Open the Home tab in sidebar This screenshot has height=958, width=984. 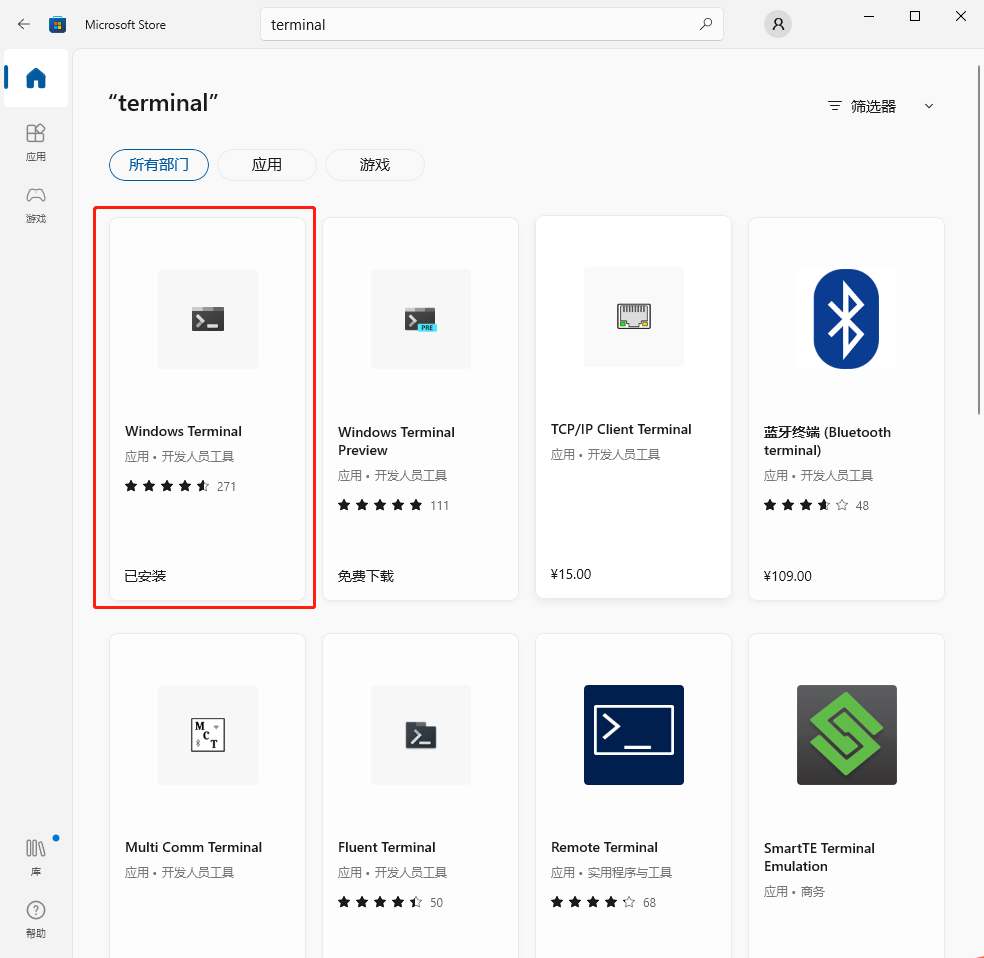(36, 78)
